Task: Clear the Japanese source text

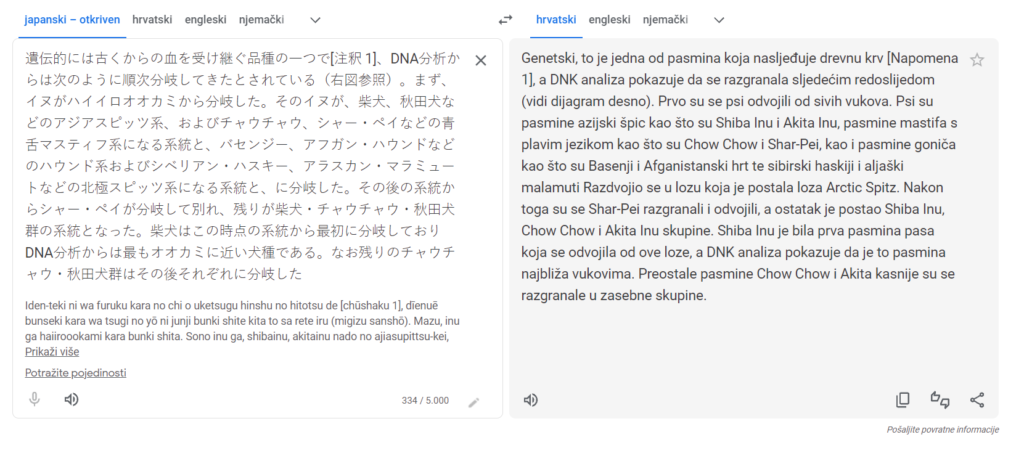Action: [x=480, y=61]
